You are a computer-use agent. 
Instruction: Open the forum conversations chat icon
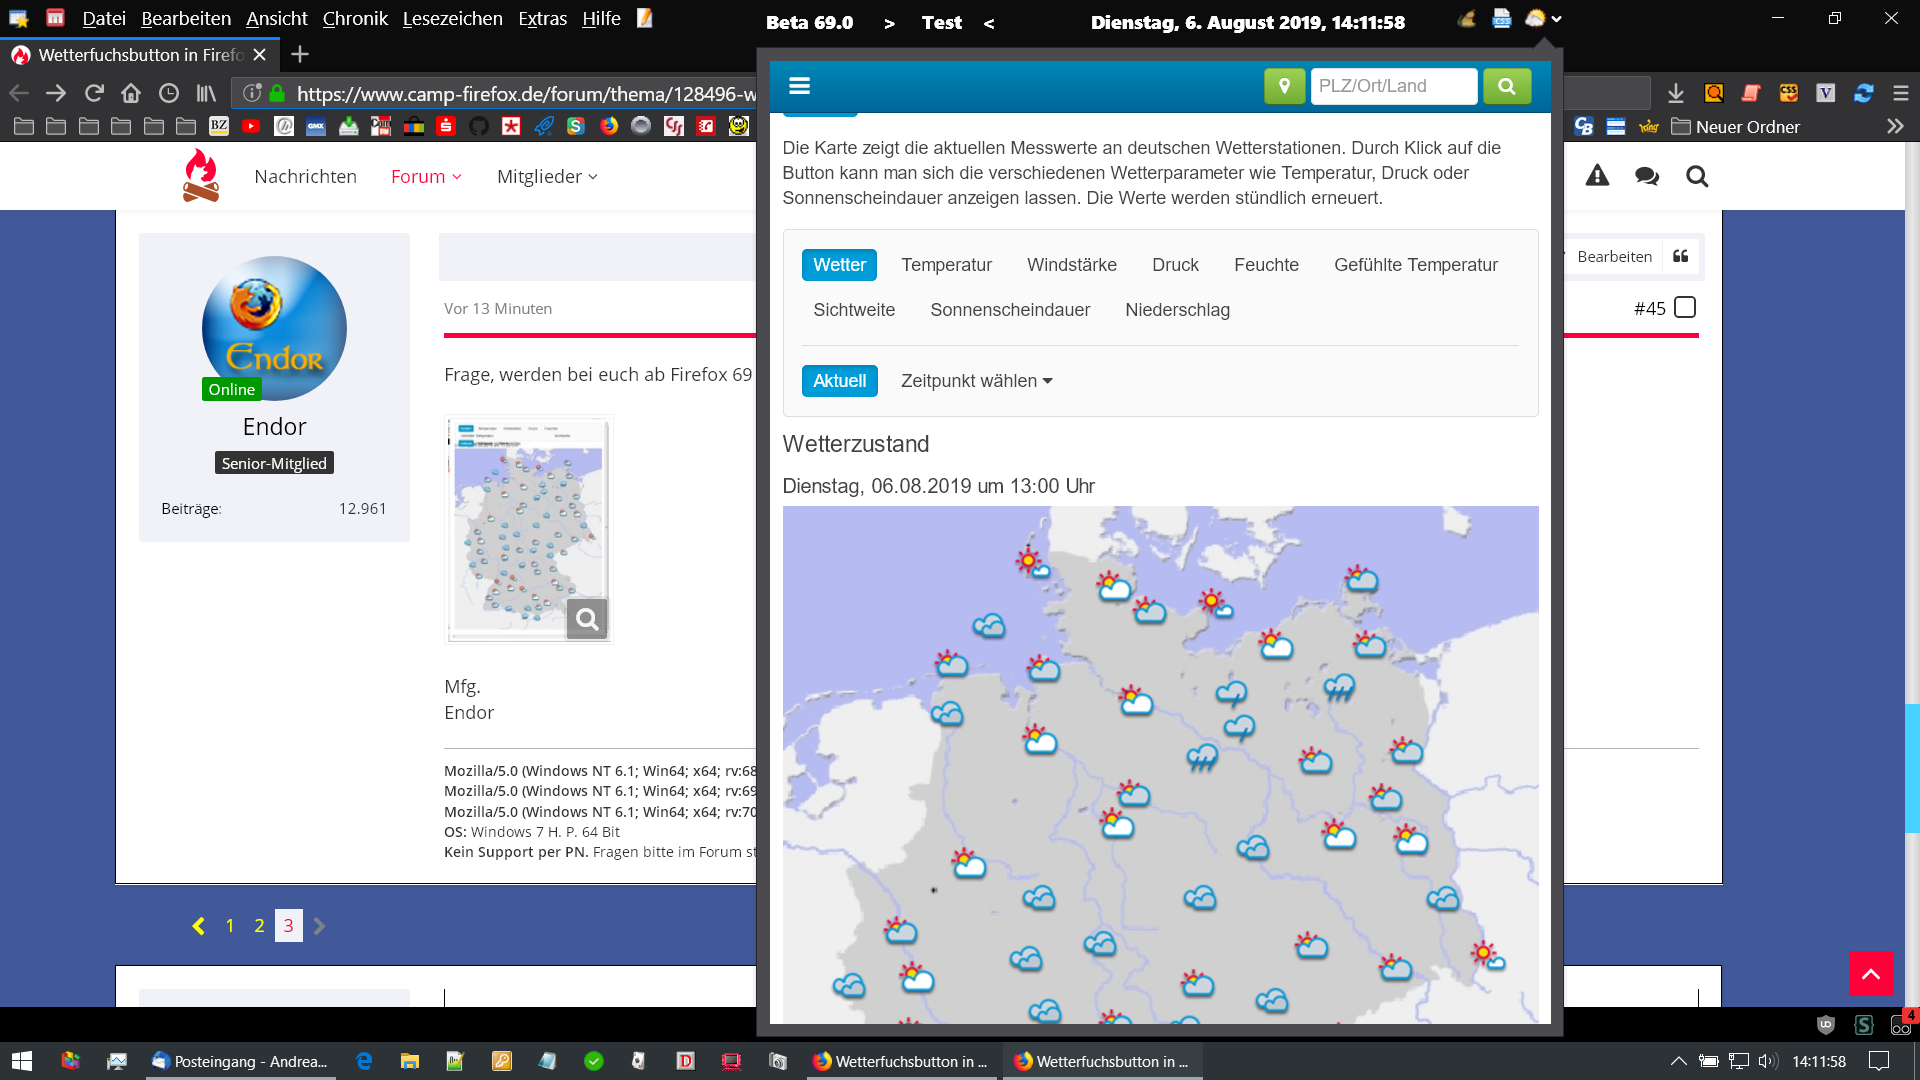point(1646,176)
